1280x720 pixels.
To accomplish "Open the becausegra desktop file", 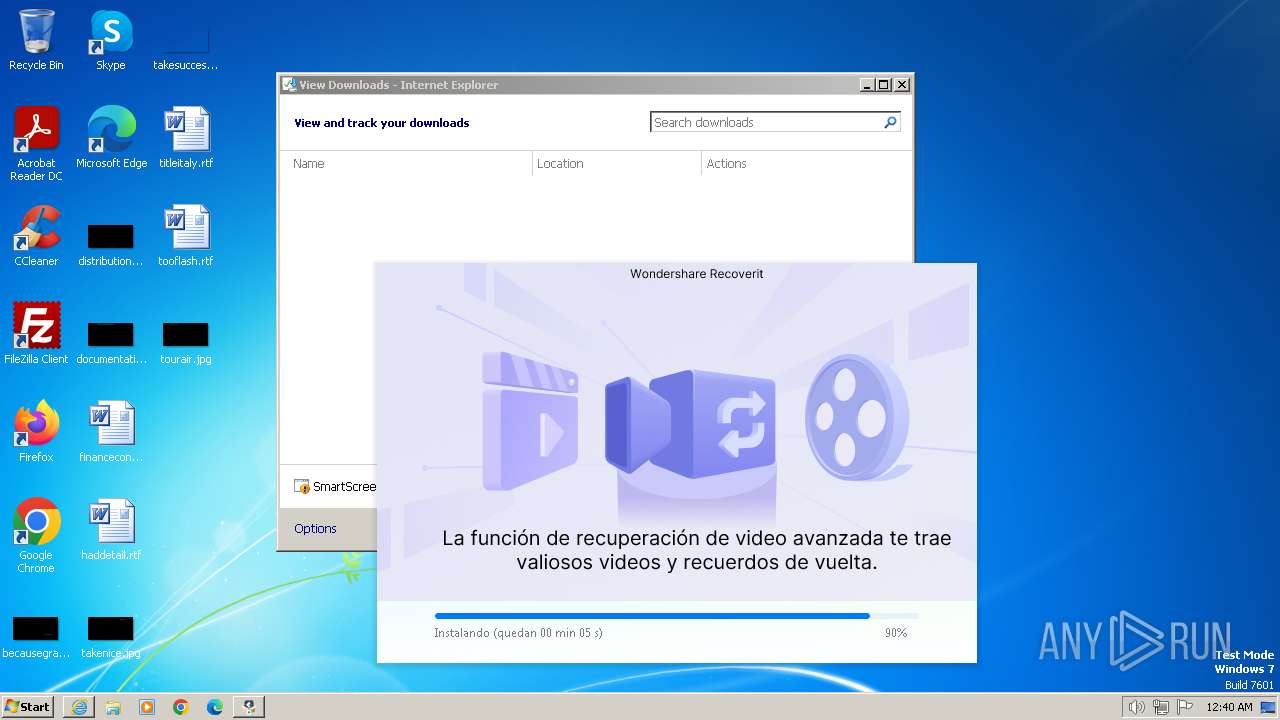I will coord(36,636).
